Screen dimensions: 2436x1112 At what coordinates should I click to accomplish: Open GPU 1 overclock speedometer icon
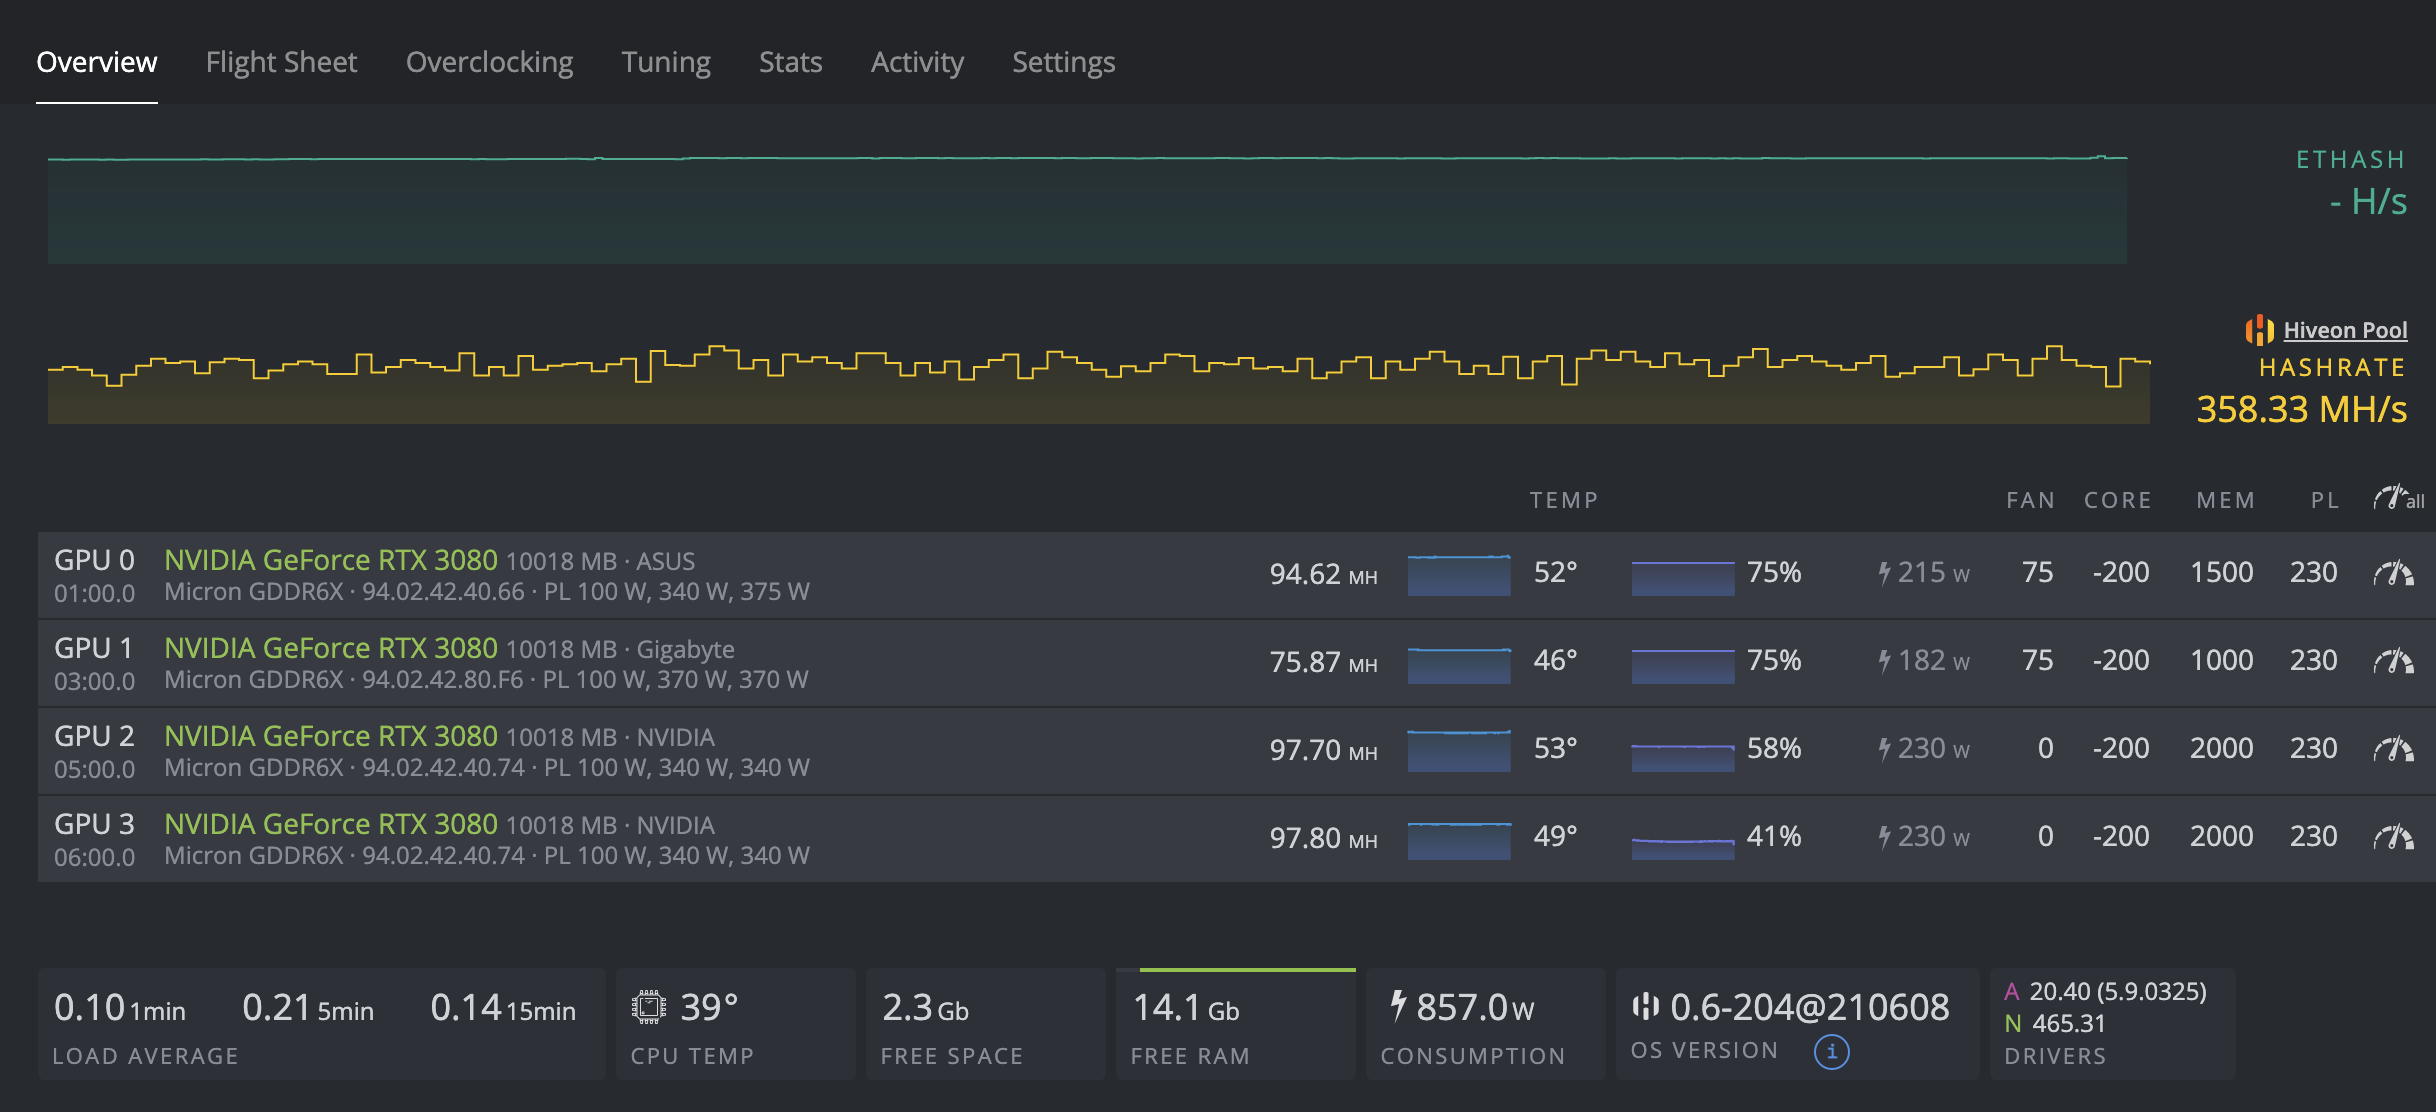tap(2393, 661)
